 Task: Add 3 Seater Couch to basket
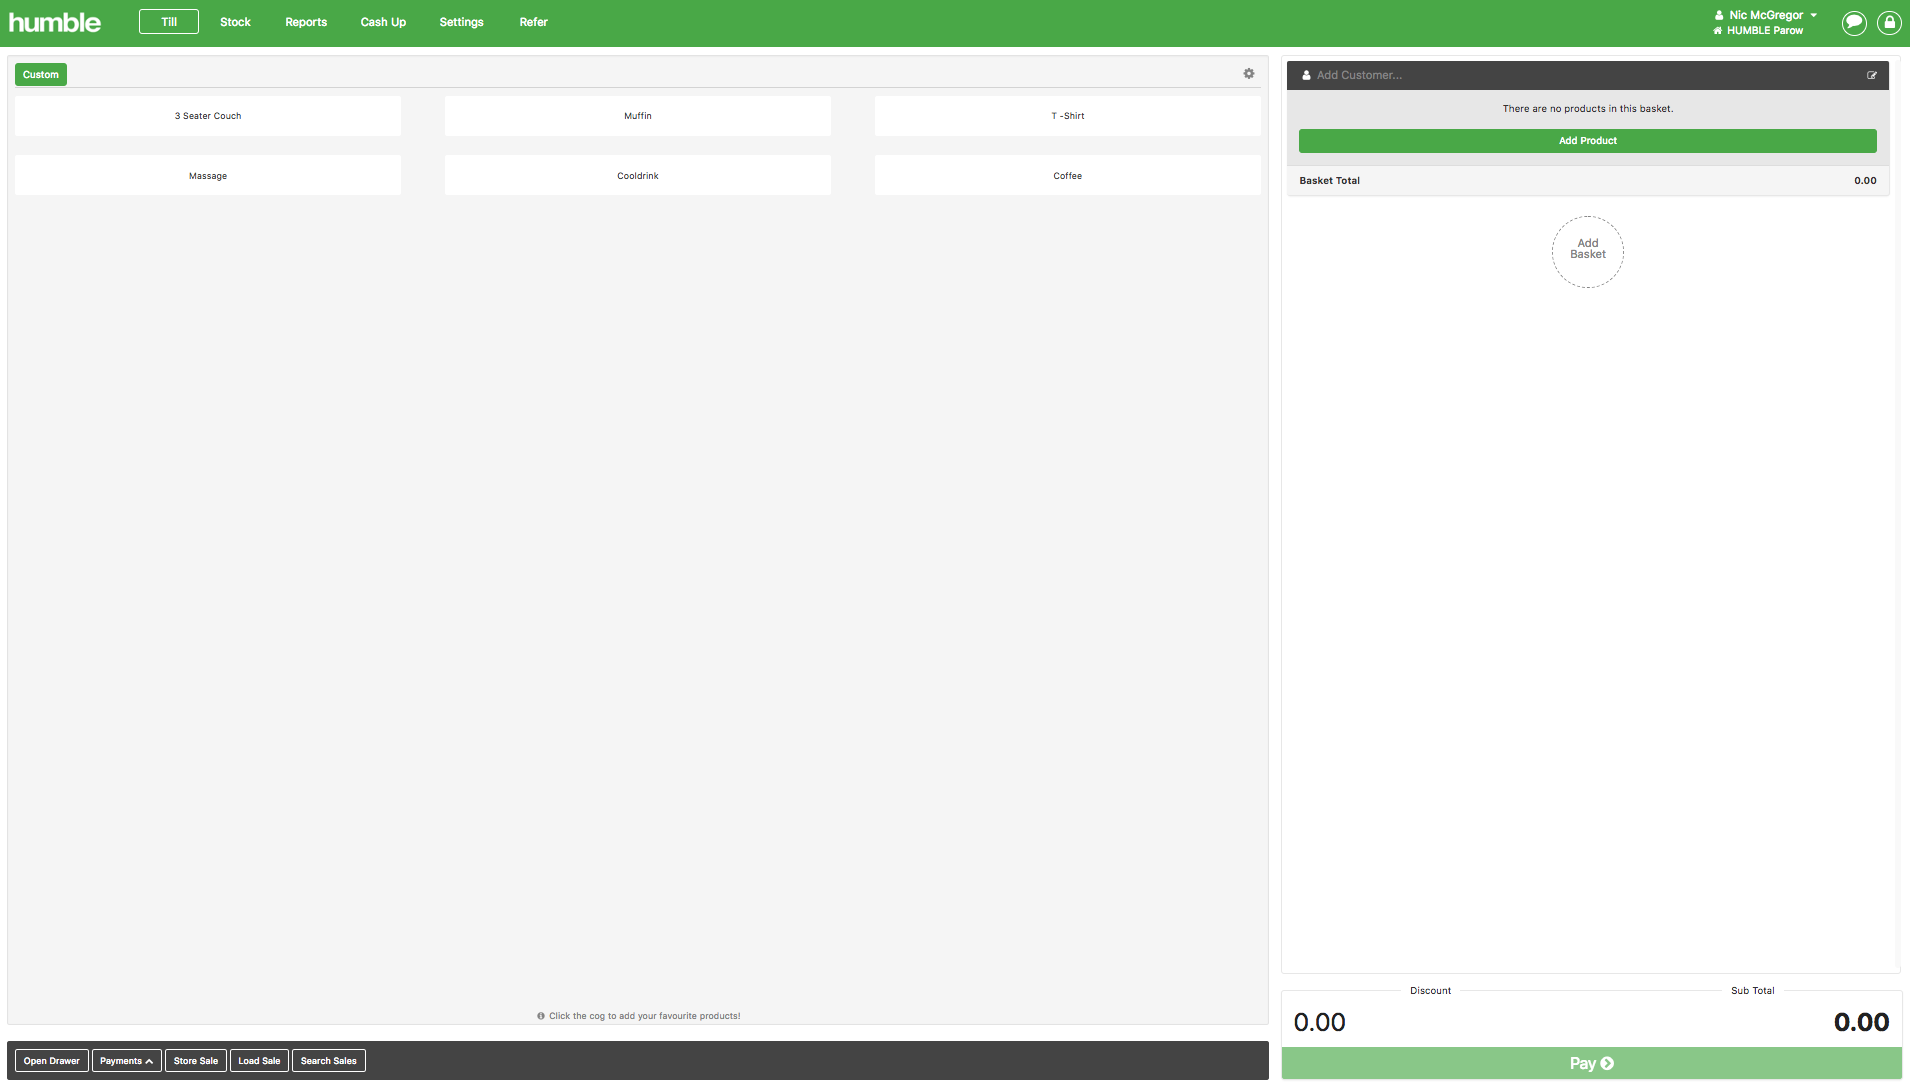pyautogui.click(x=208, y=116)
